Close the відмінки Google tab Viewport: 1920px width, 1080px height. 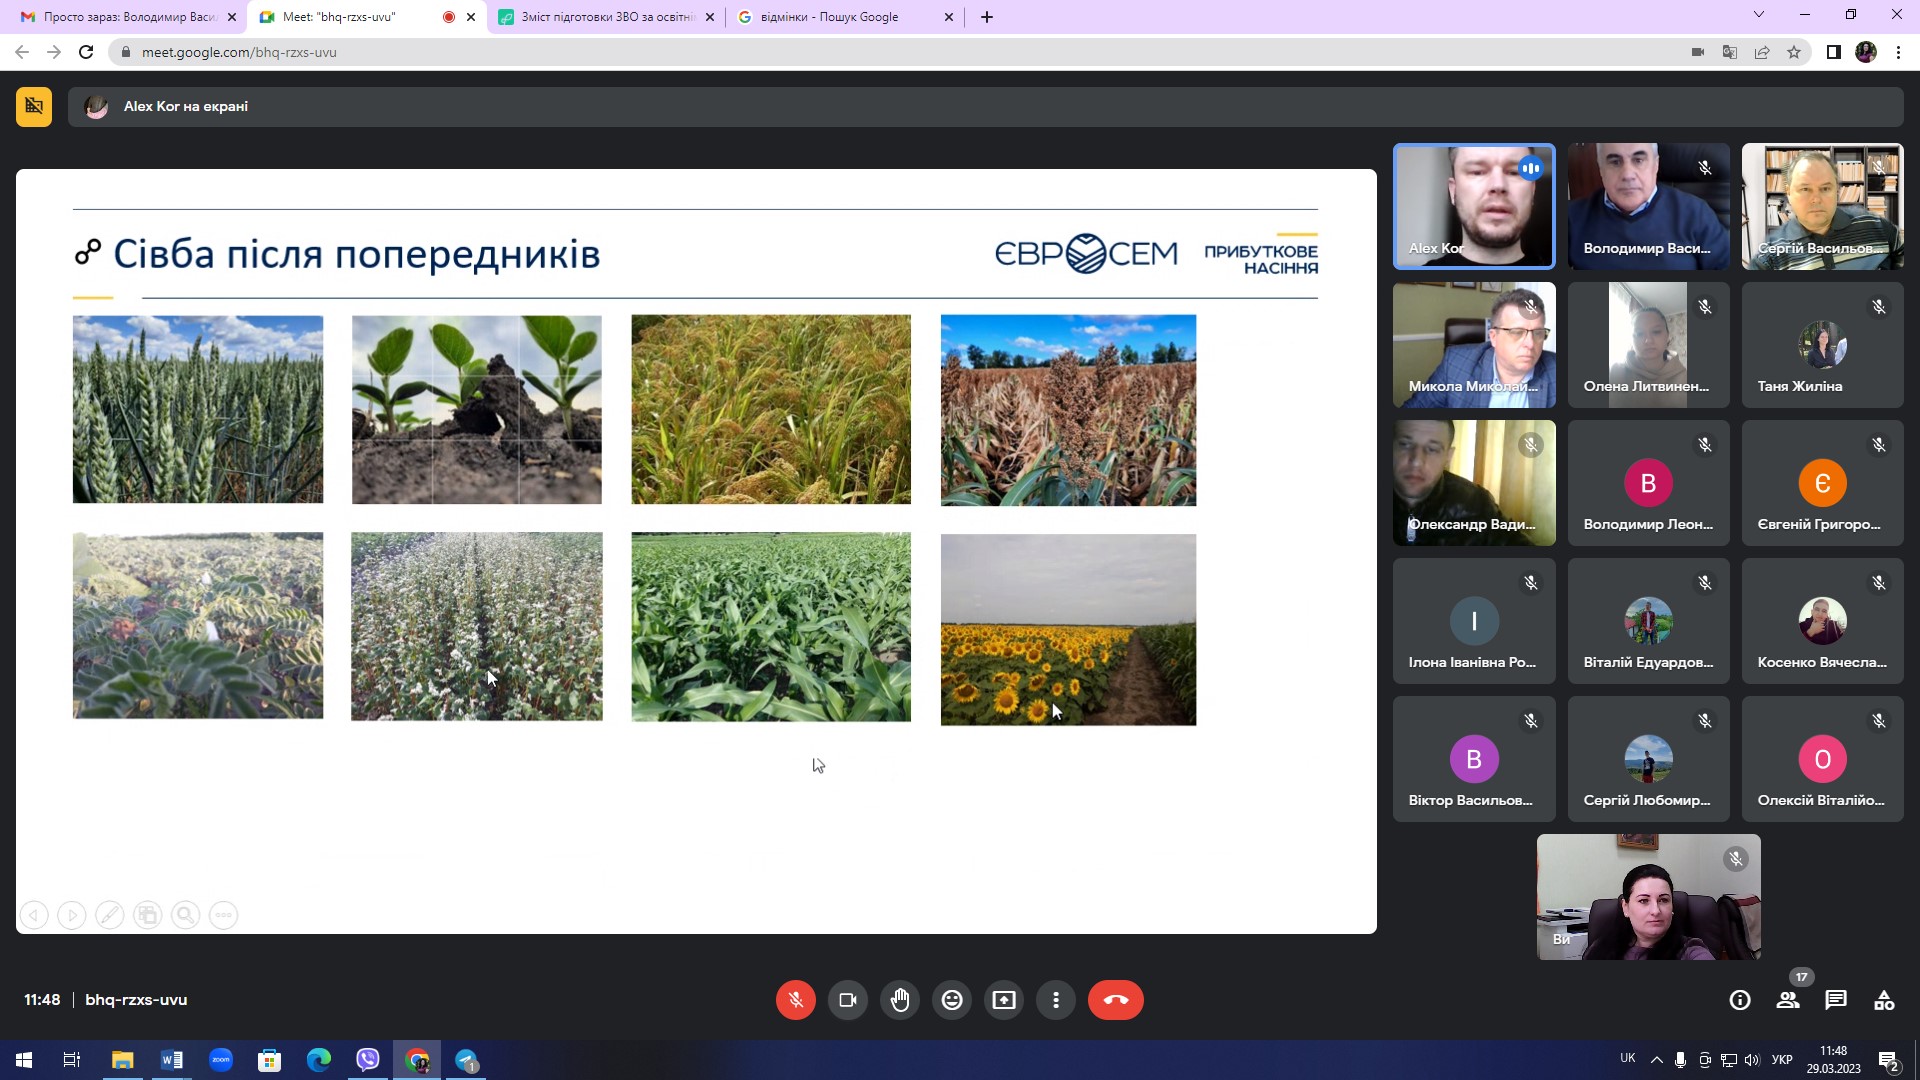[x=949, y=17]
